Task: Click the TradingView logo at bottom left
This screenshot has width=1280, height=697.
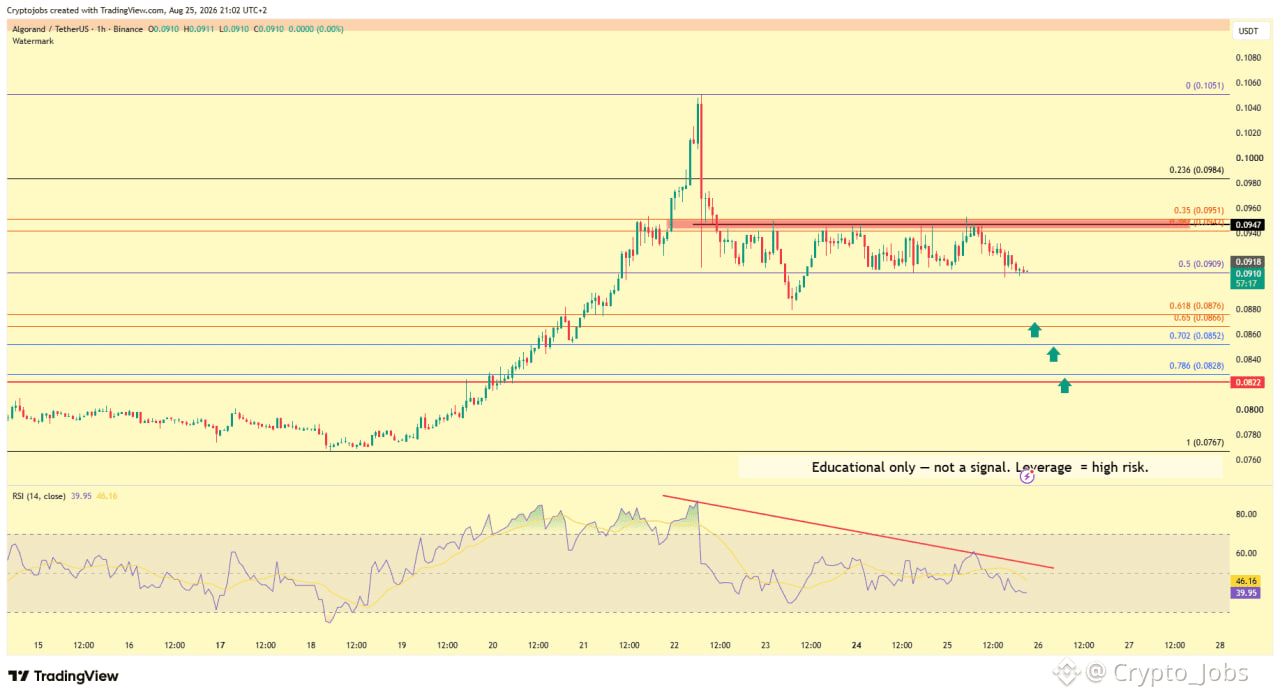Action: 63,676
